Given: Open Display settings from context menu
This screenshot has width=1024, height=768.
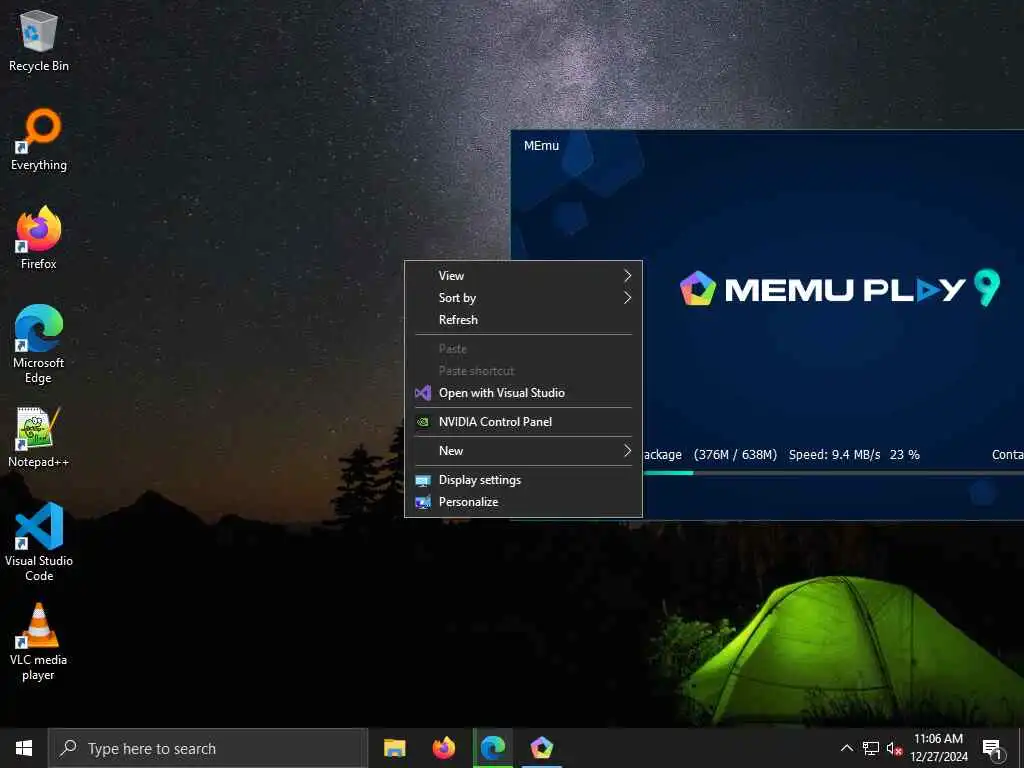Looking at the screenshot, I should coord(523,480).
